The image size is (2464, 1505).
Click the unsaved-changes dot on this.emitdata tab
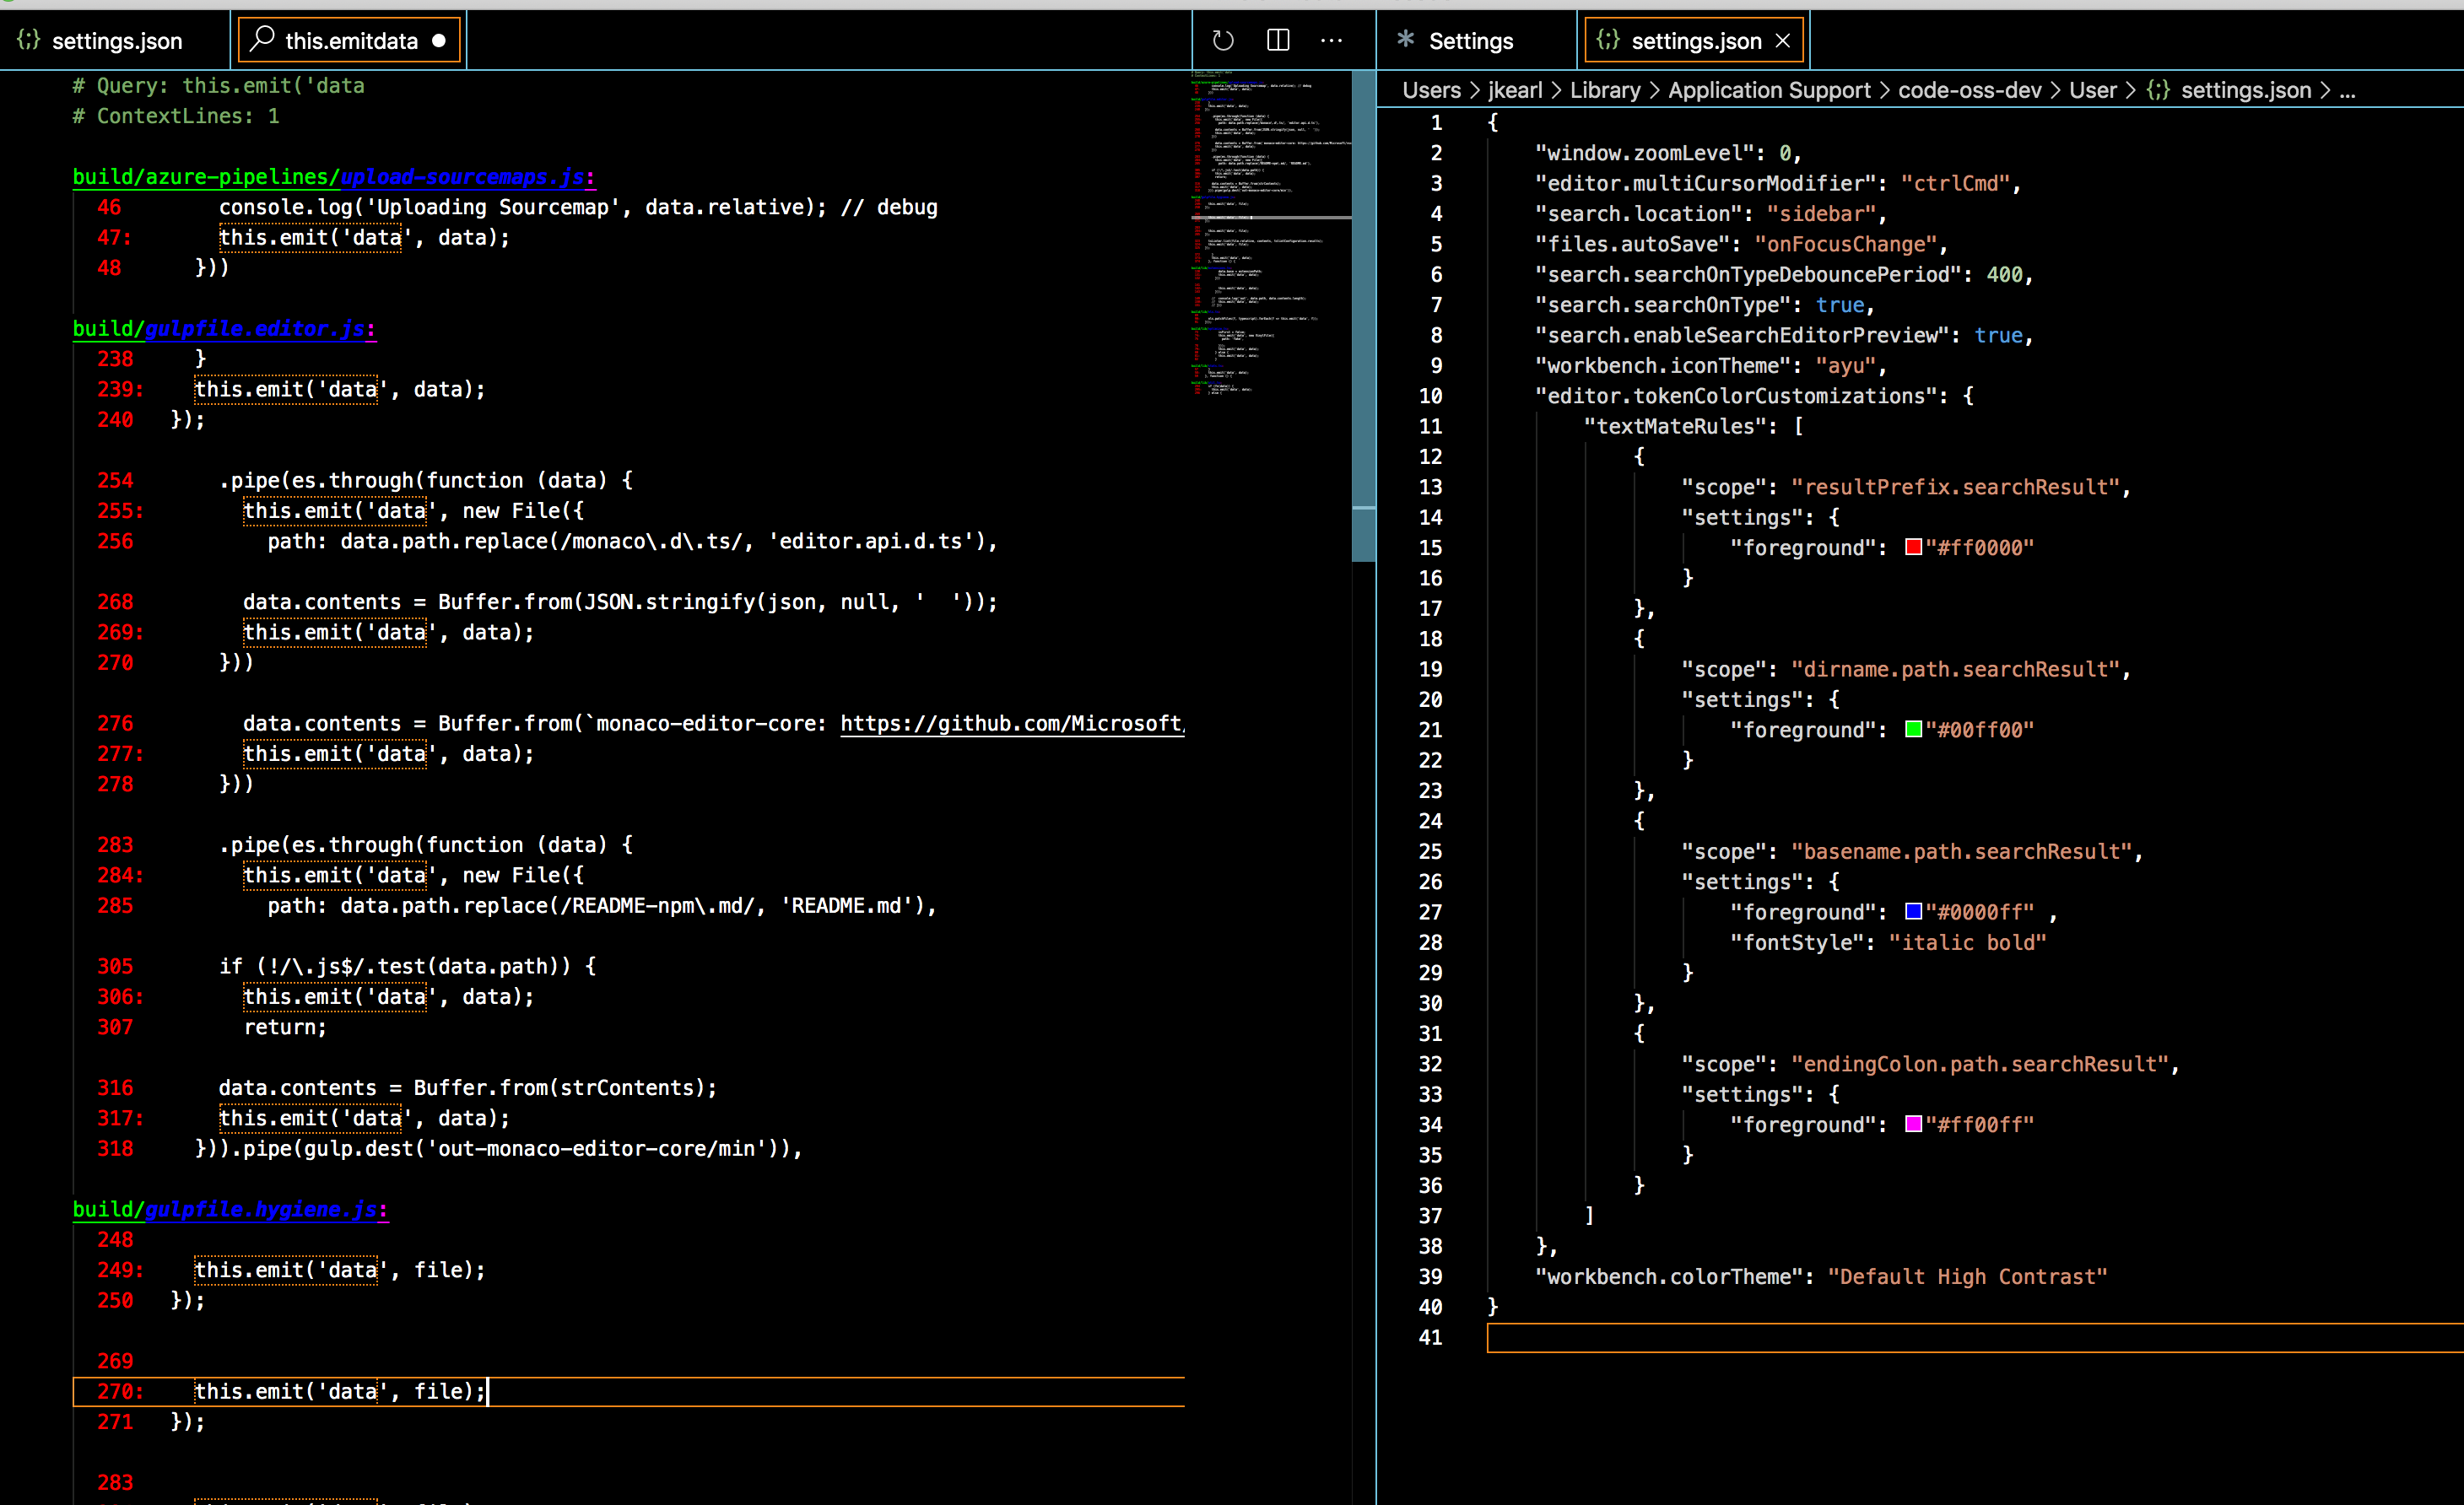(x=438, y=42)
